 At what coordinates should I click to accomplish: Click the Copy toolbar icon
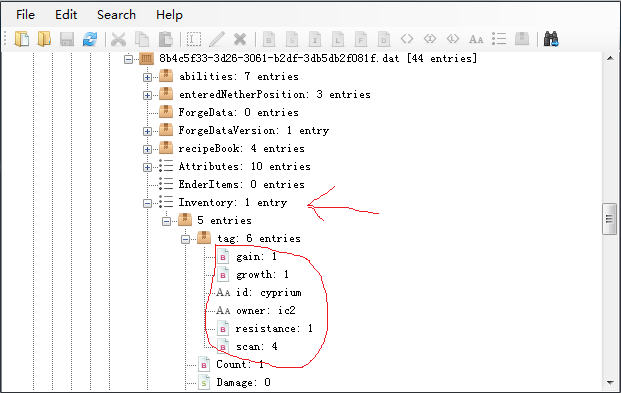point(142,39)
